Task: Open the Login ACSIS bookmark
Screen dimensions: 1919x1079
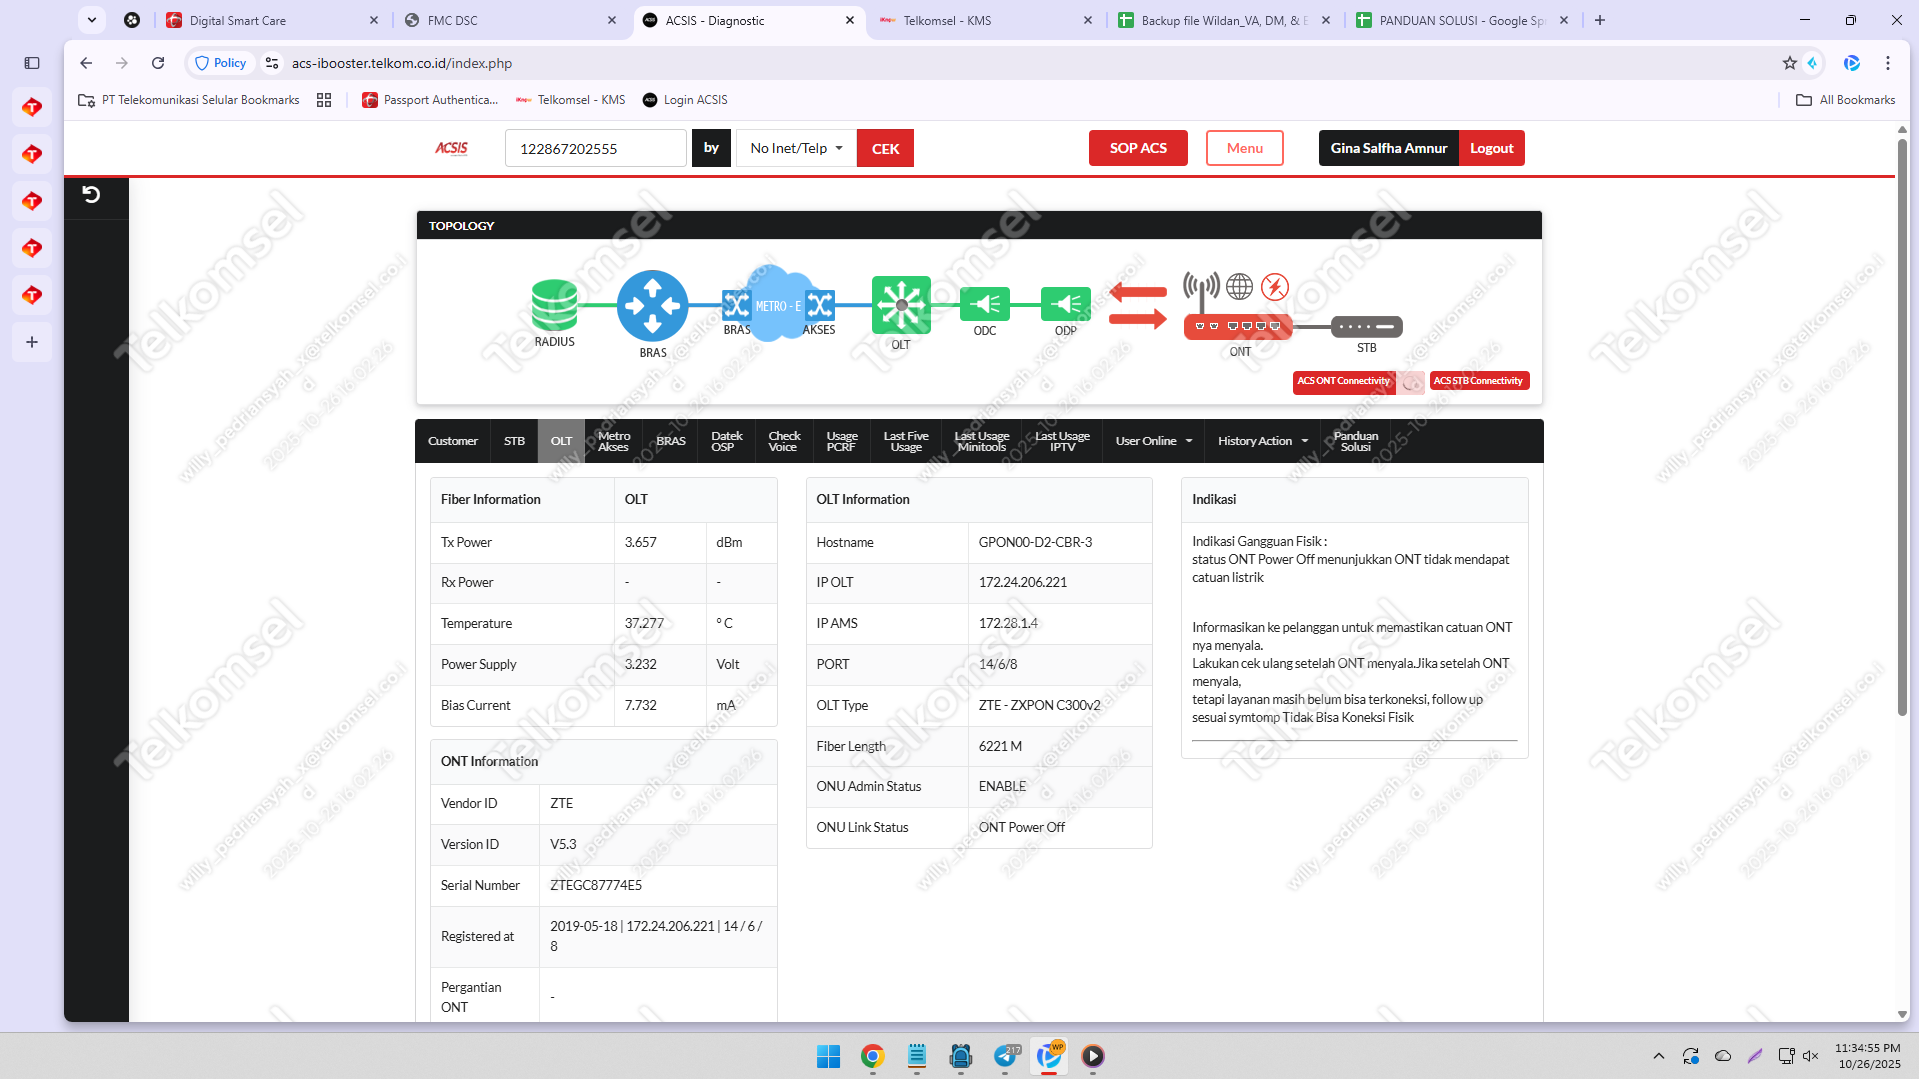Action: pos(685,100)
